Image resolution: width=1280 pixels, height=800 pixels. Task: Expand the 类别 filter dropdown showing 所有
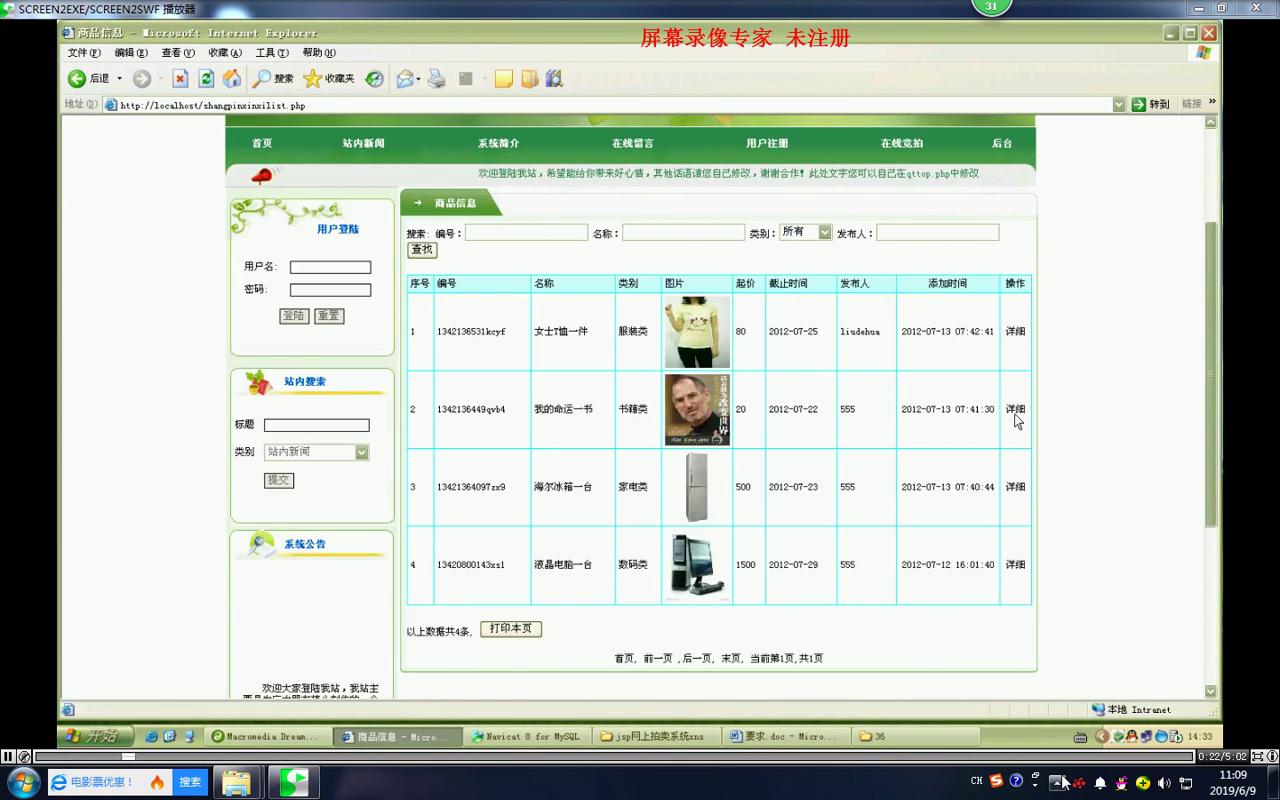[x=825, y=232]
